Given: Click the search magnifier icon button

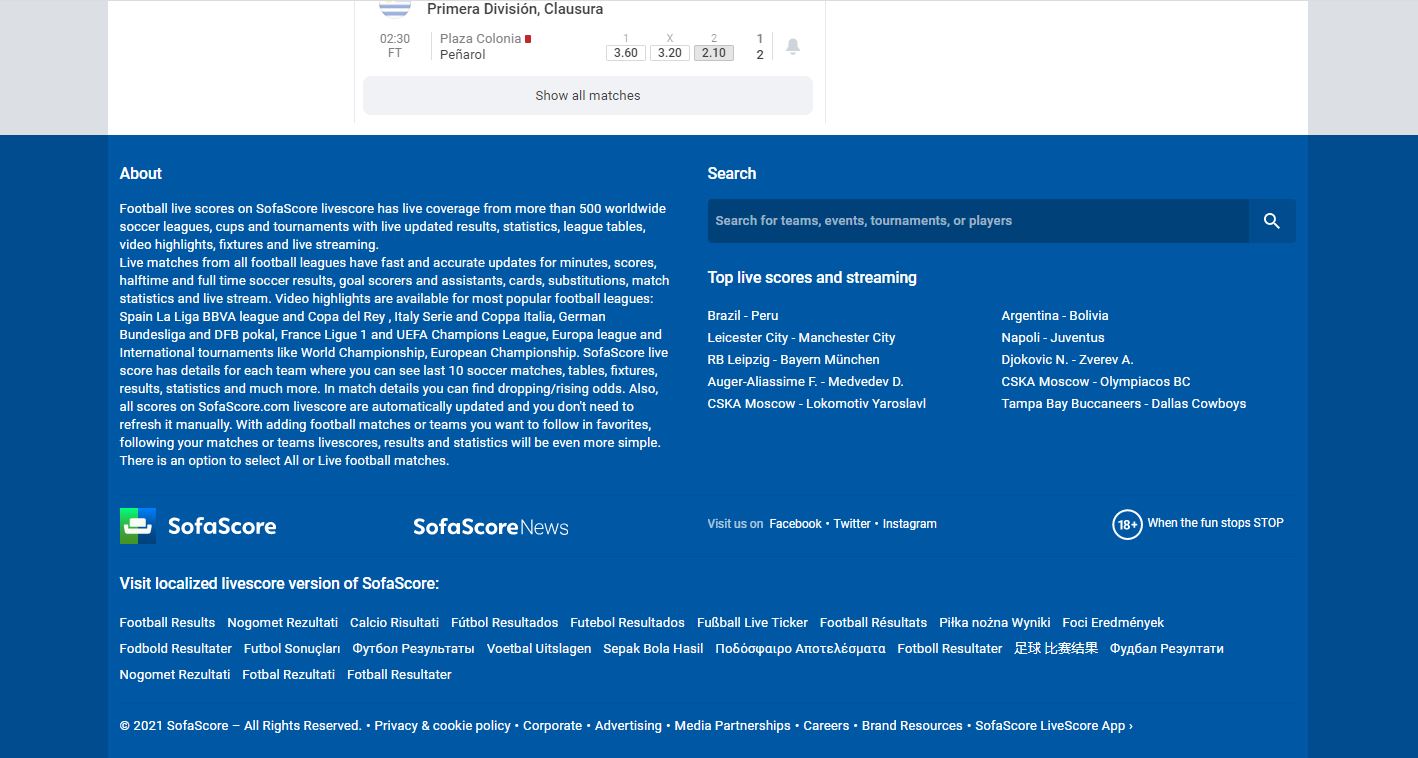Looking at the screenshot, I should (1272, 221).
